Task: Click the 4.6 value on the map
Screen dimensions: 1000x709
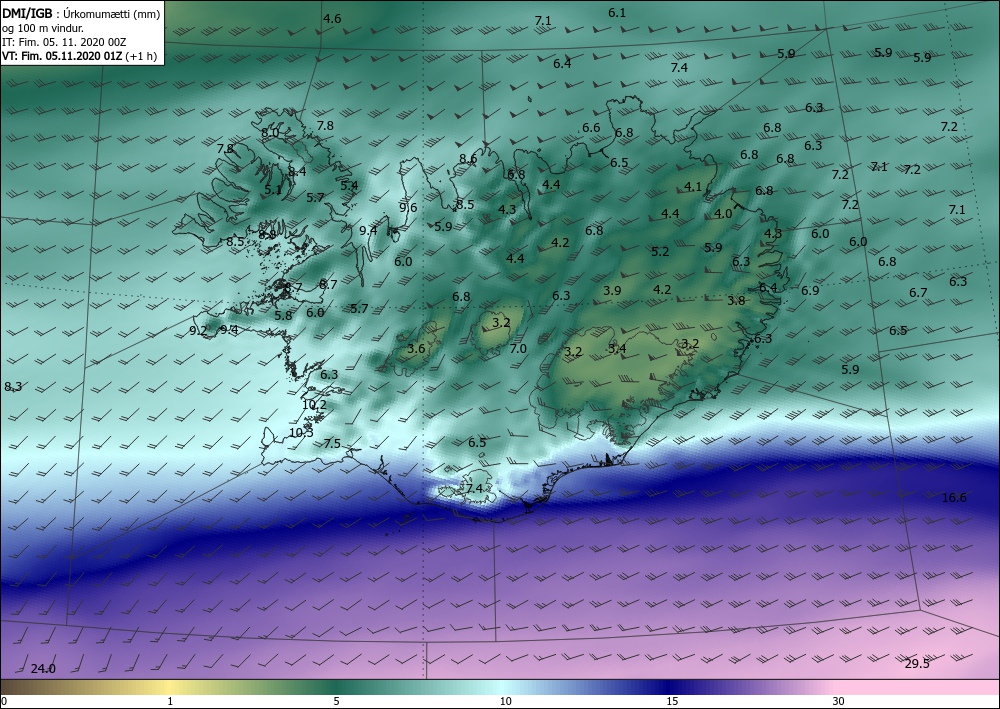Action: pyautogui.click(x=332, y=18)
